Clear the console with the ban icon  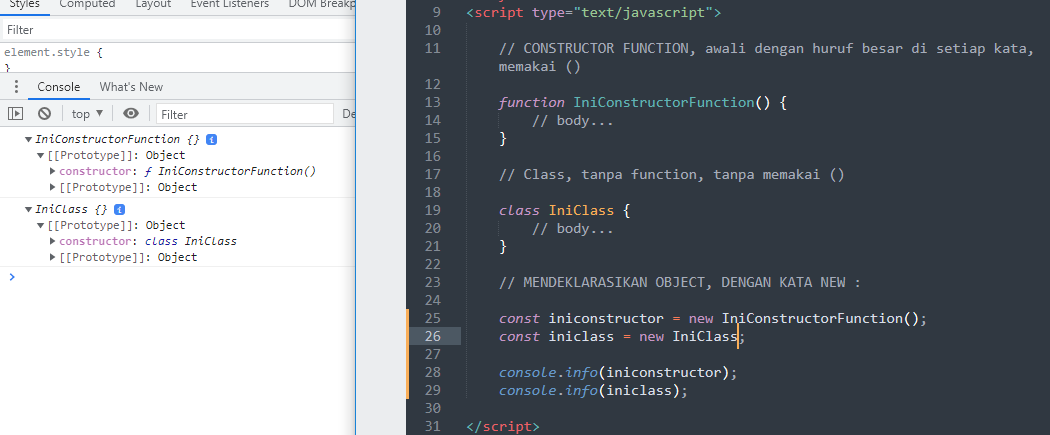(x=44, y=114)
